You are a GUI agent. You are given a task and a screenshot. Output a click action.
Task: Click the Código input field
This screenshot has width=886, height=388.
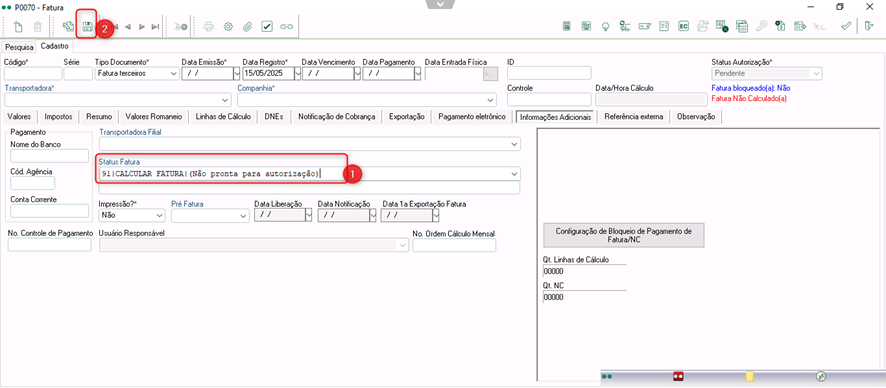click(33, 74)
